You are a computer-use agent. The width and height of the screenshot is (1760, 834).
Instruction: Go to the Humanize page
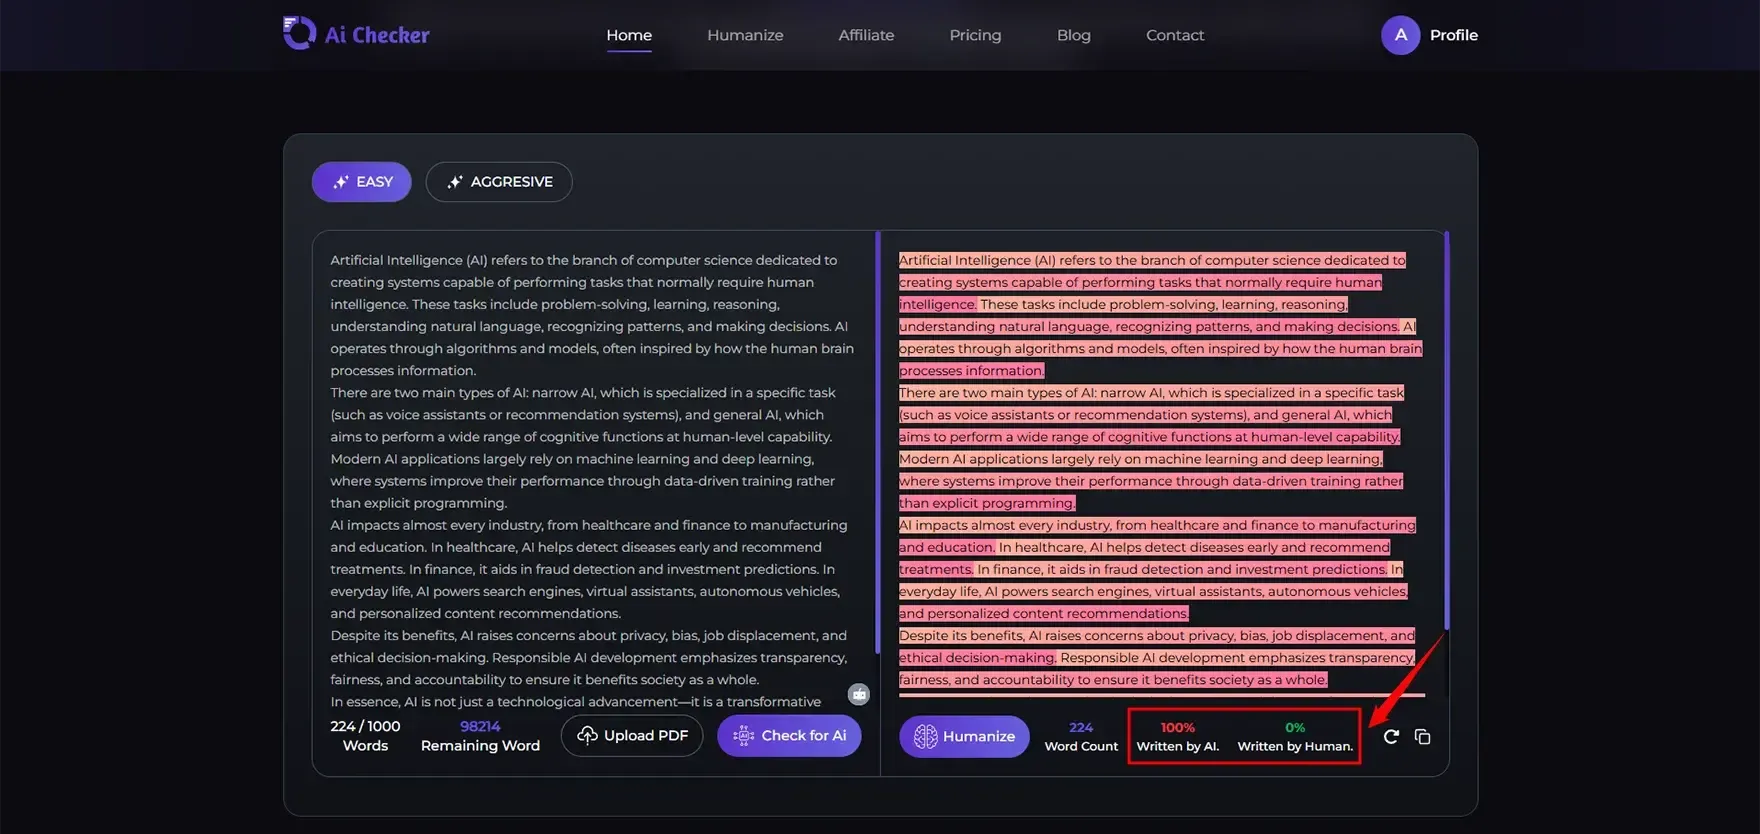(x=745, y=35)
